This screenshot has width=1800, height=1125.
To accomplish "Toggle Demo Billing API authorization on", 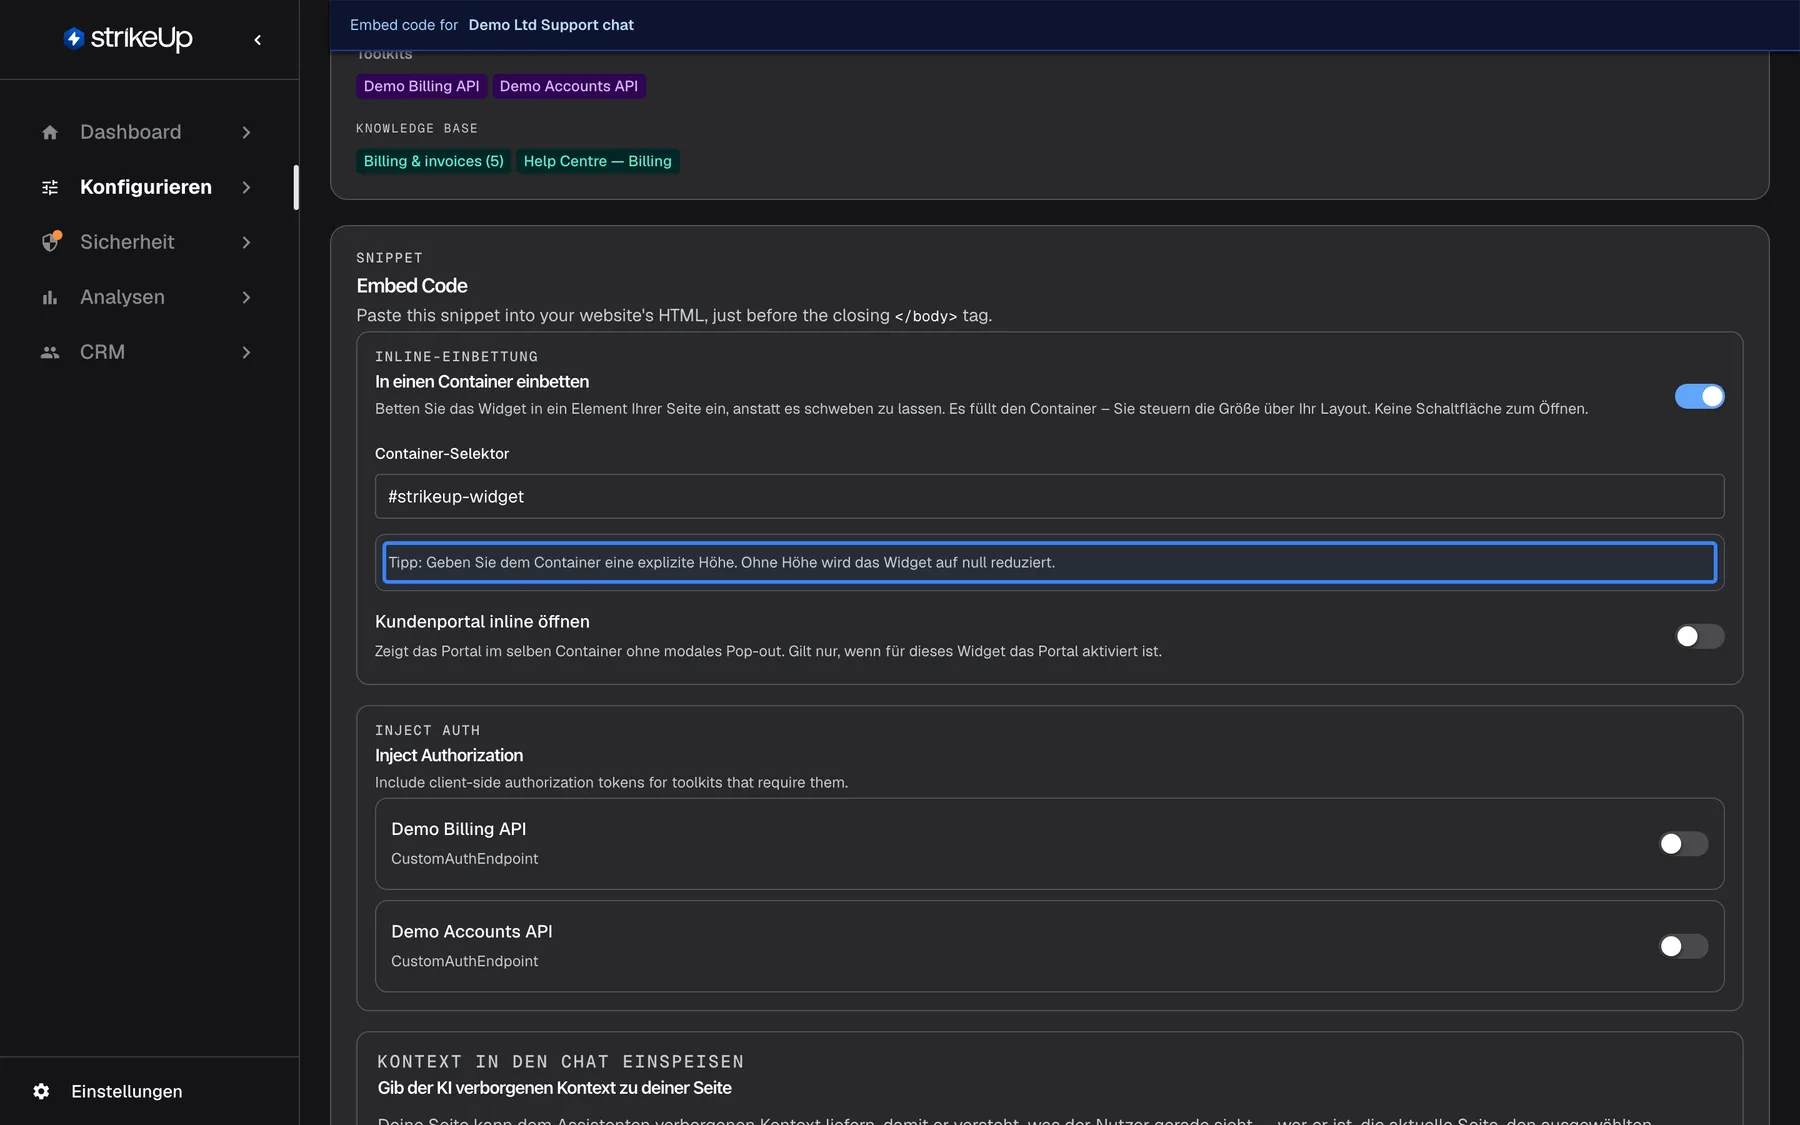I will pyautogui.click(x=1683, y=844).
